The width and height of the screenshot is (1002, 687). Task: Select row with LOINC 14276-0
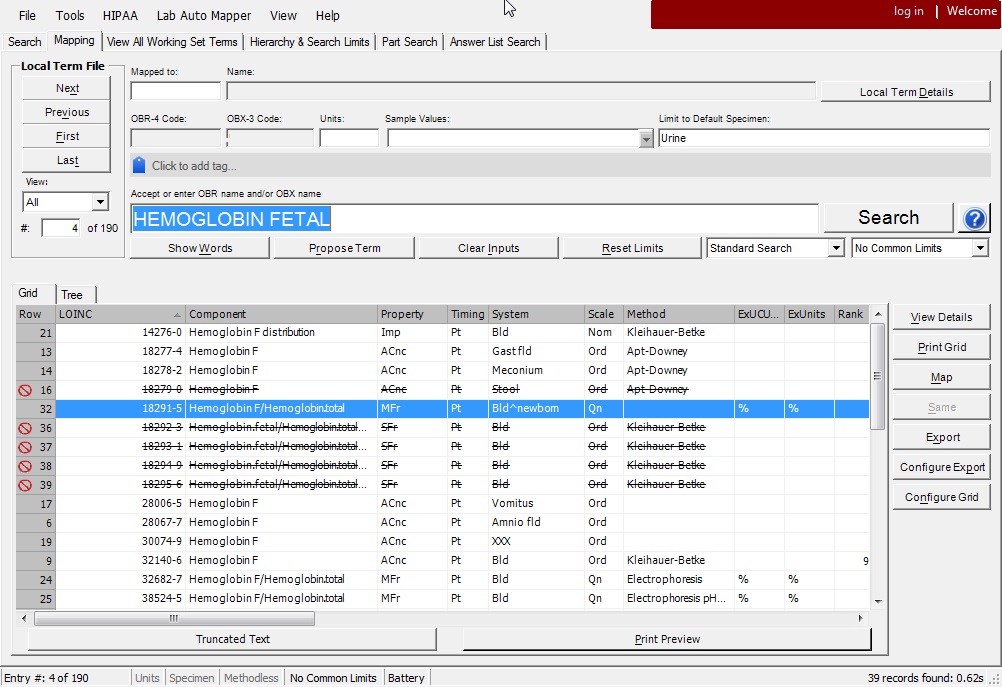[x=443, y=332]
